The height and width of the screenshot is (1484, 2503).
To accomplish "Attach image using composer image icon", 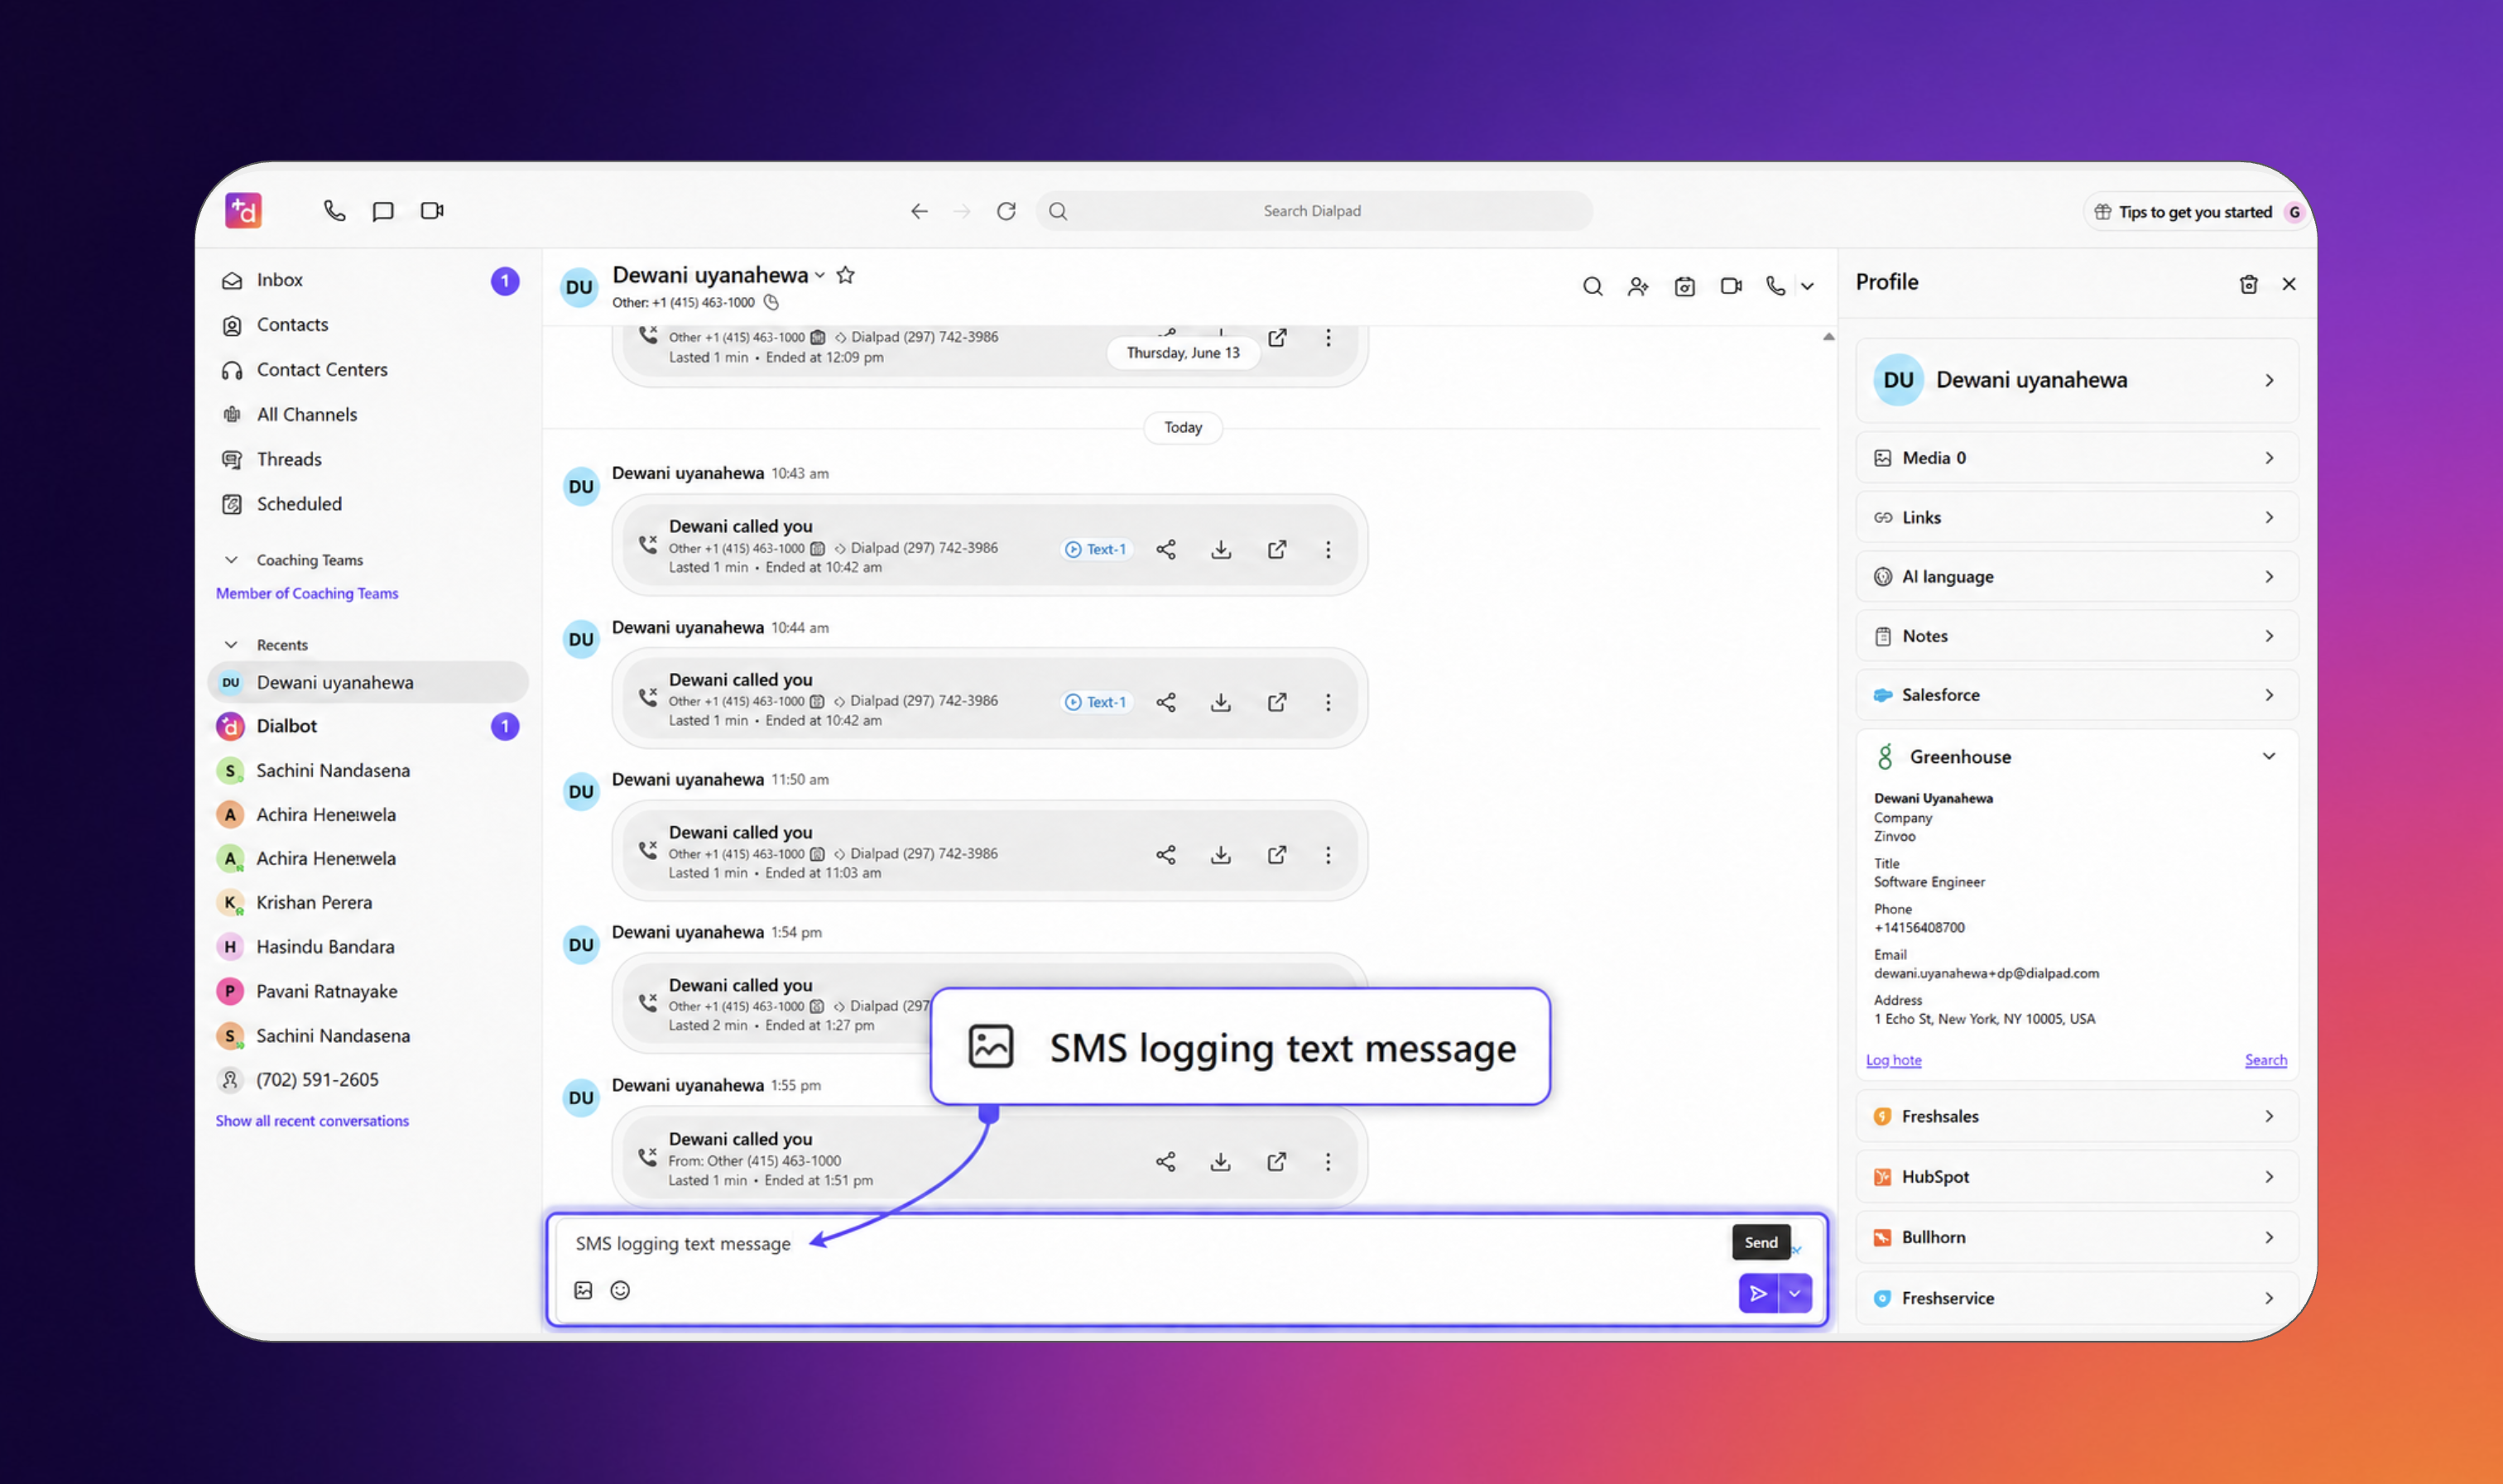I will 584,1290.
